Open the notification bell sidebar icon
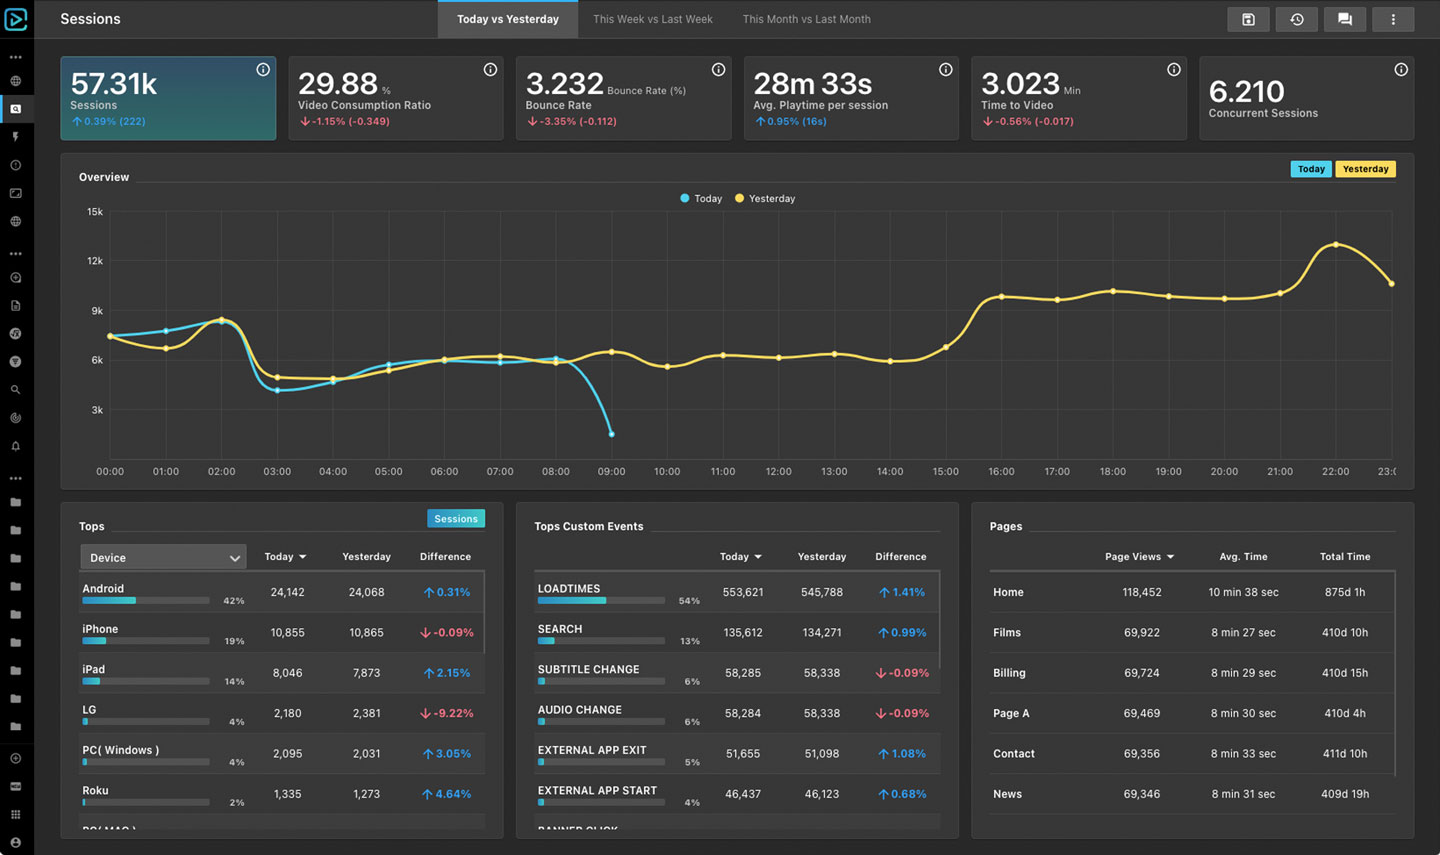Image resolution: width=1440 pixels, height=855 pixels. [15, 446]
